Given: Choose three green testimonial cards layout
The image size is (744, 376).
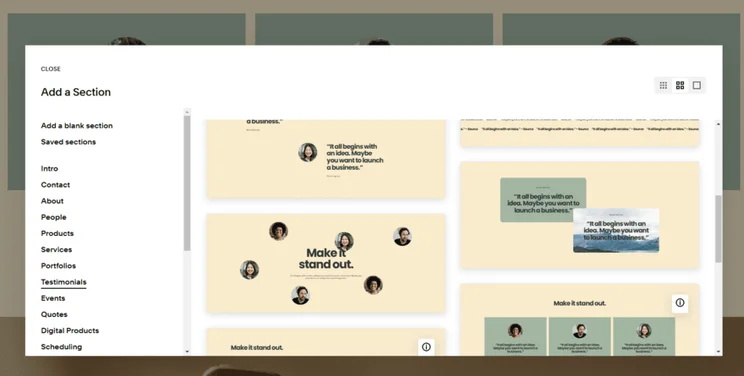Looking at the screenshot, I should tap(580, 320).
